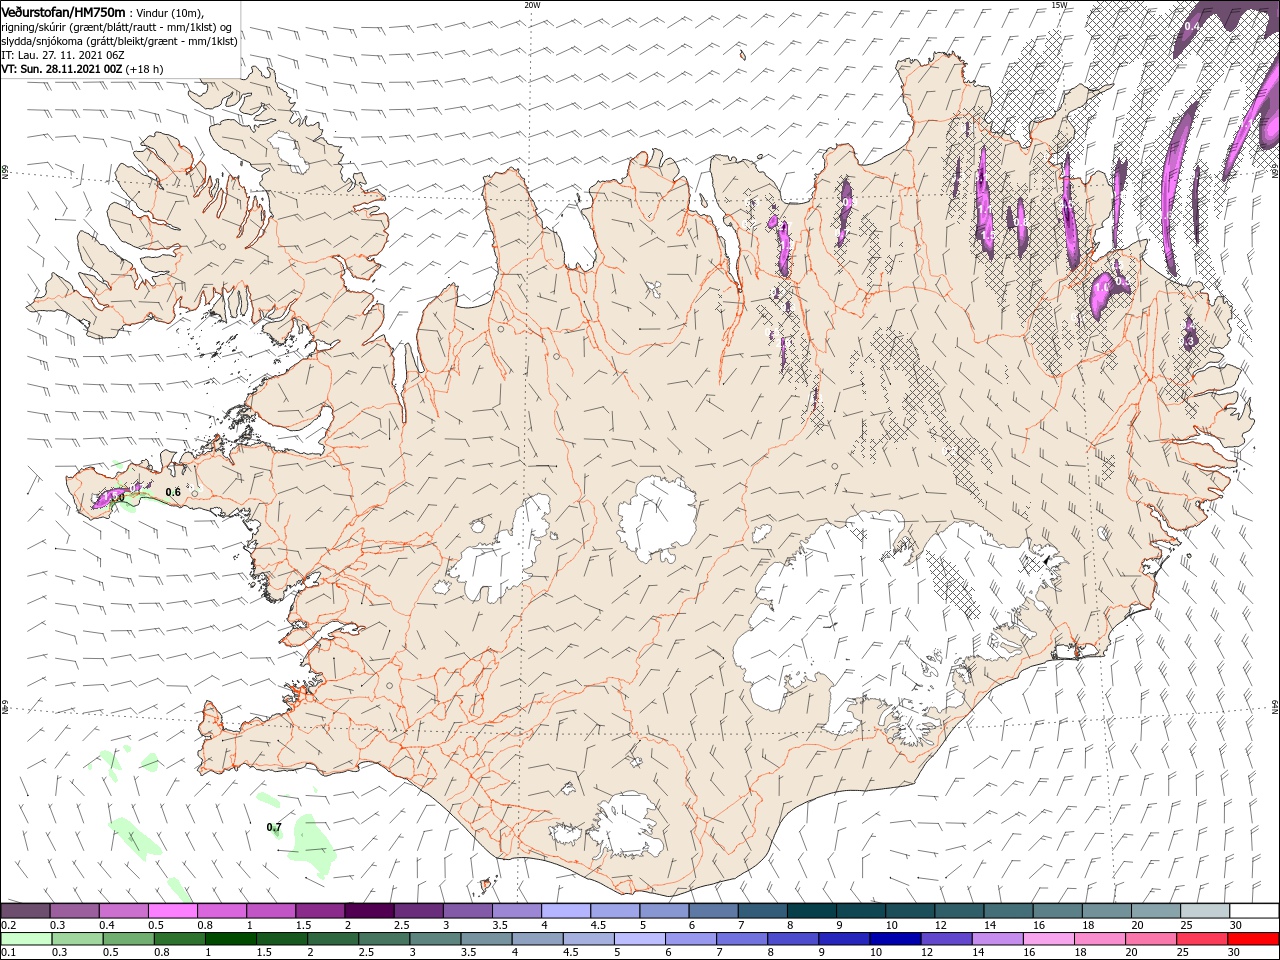Click the '(+18 h)' forecast offset text

(x=145, y=69)
